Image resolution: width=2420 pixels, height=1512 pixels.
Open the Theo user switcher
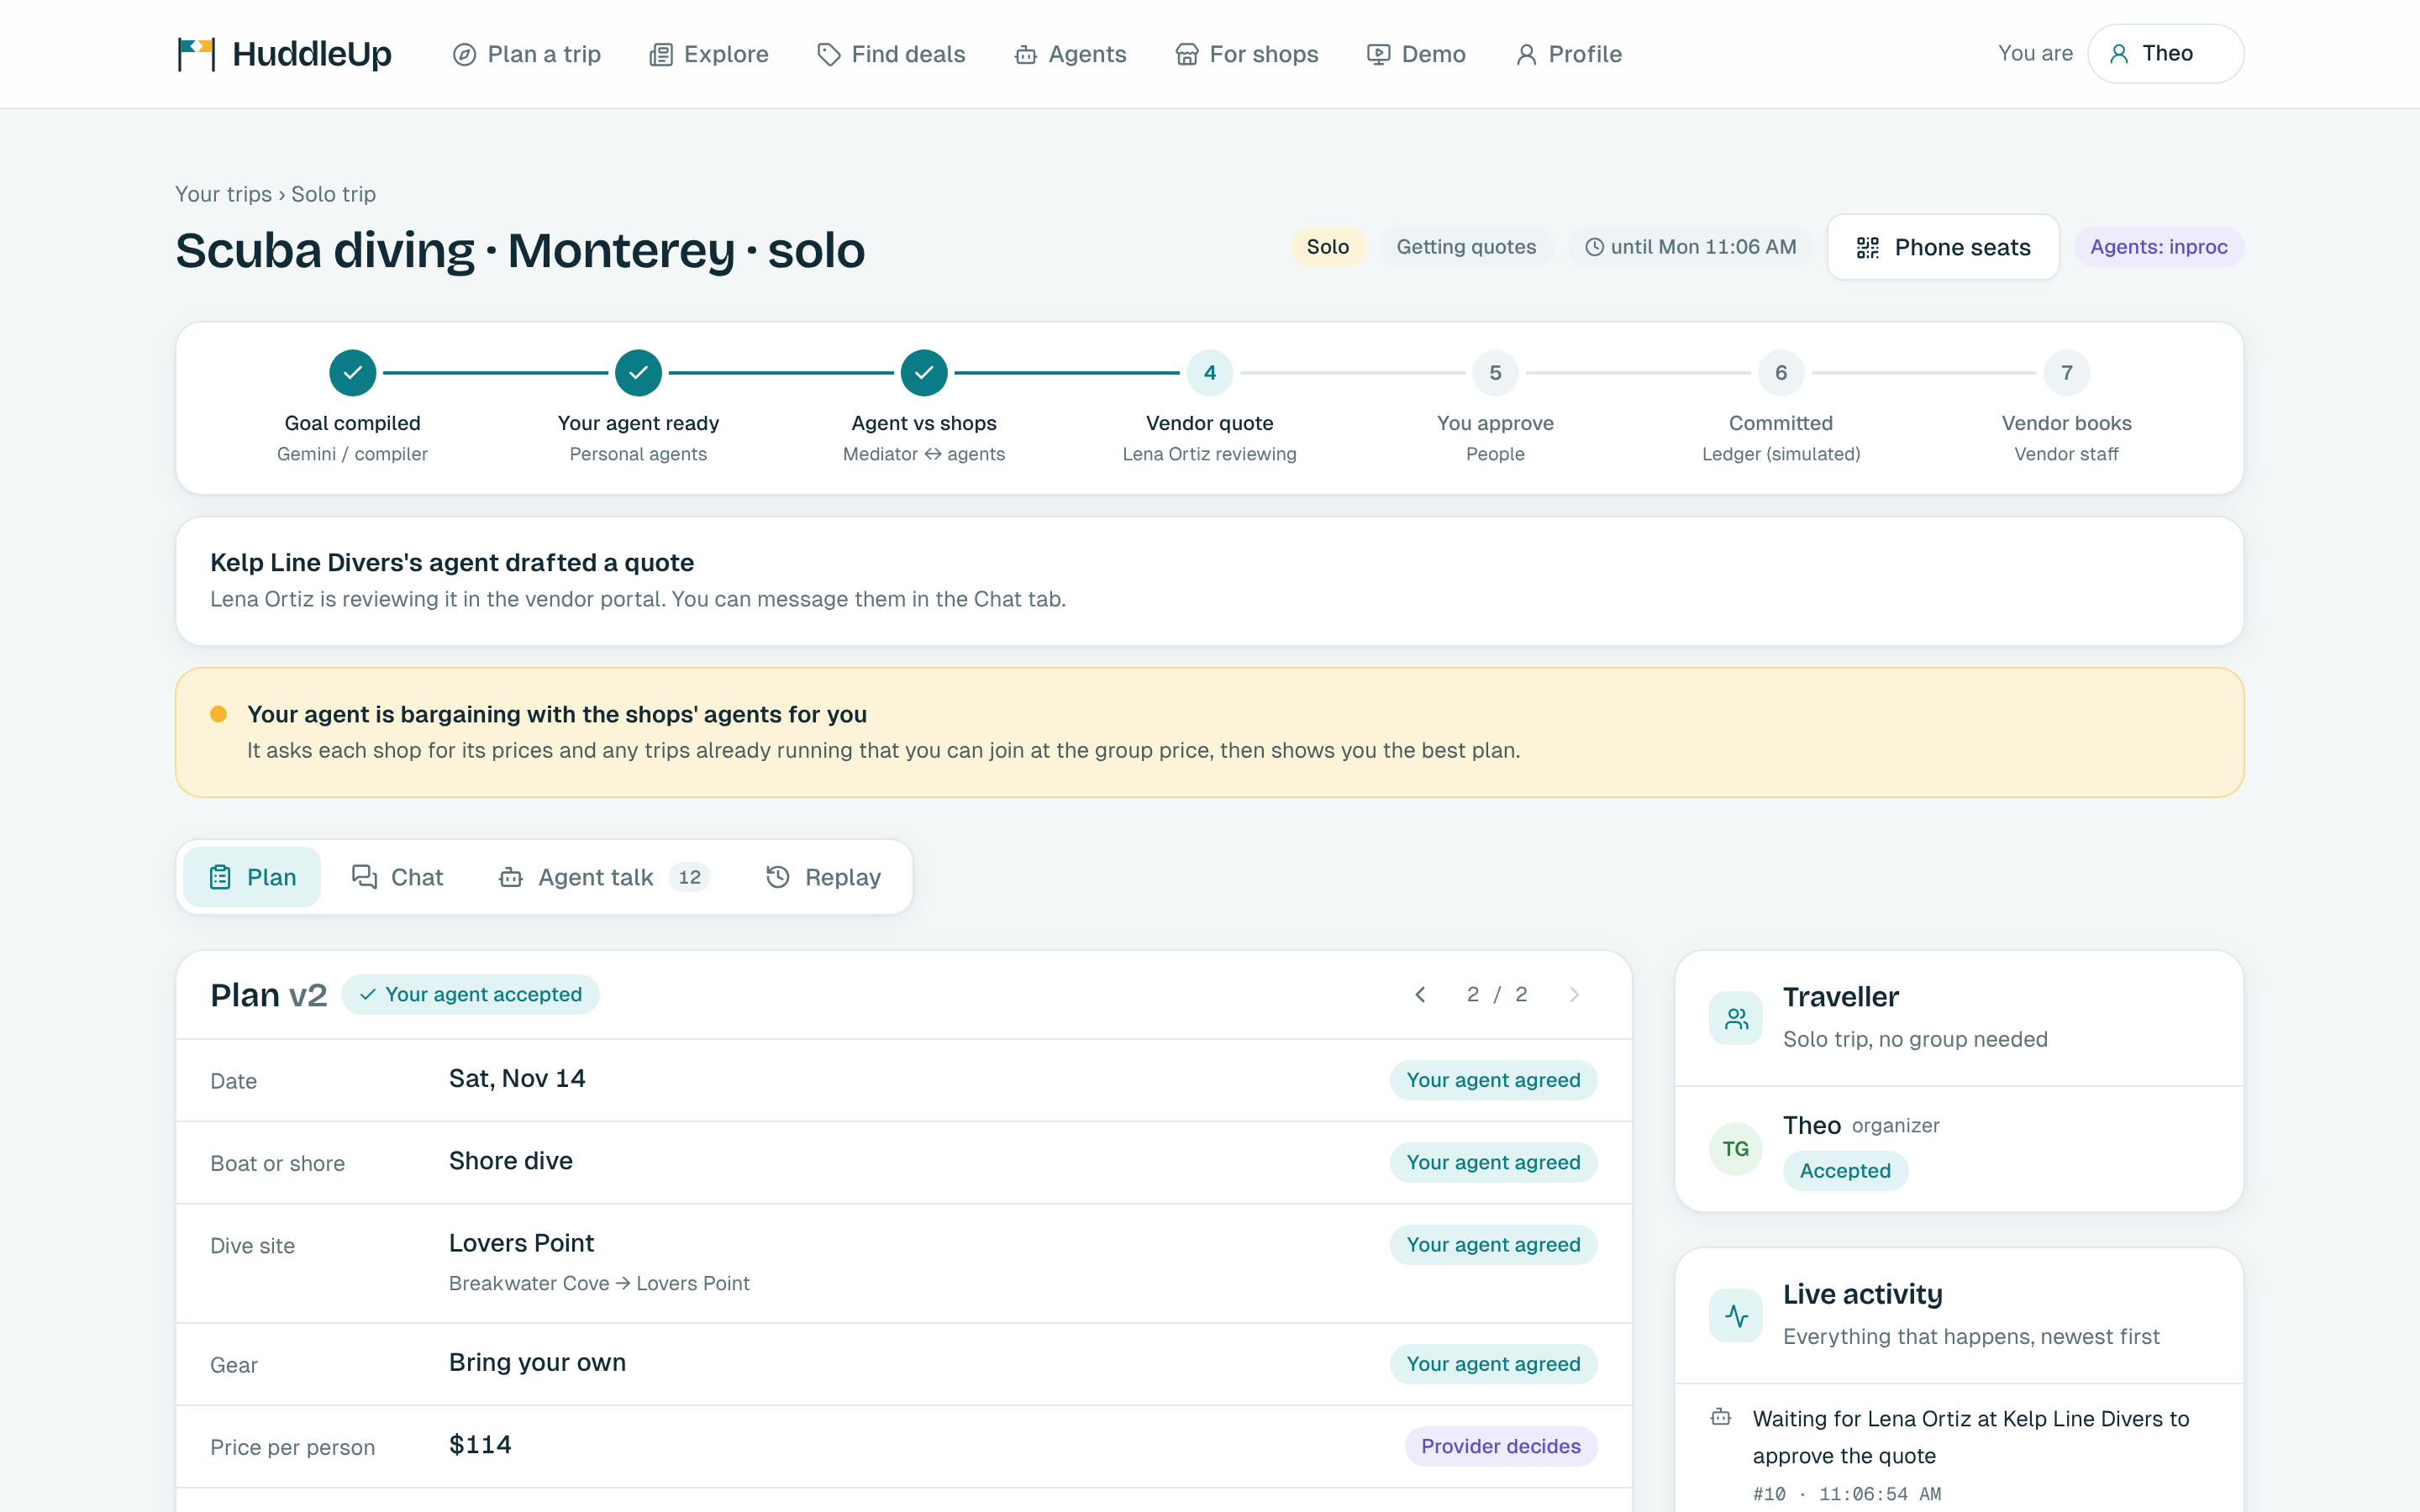coord(2165,54)
